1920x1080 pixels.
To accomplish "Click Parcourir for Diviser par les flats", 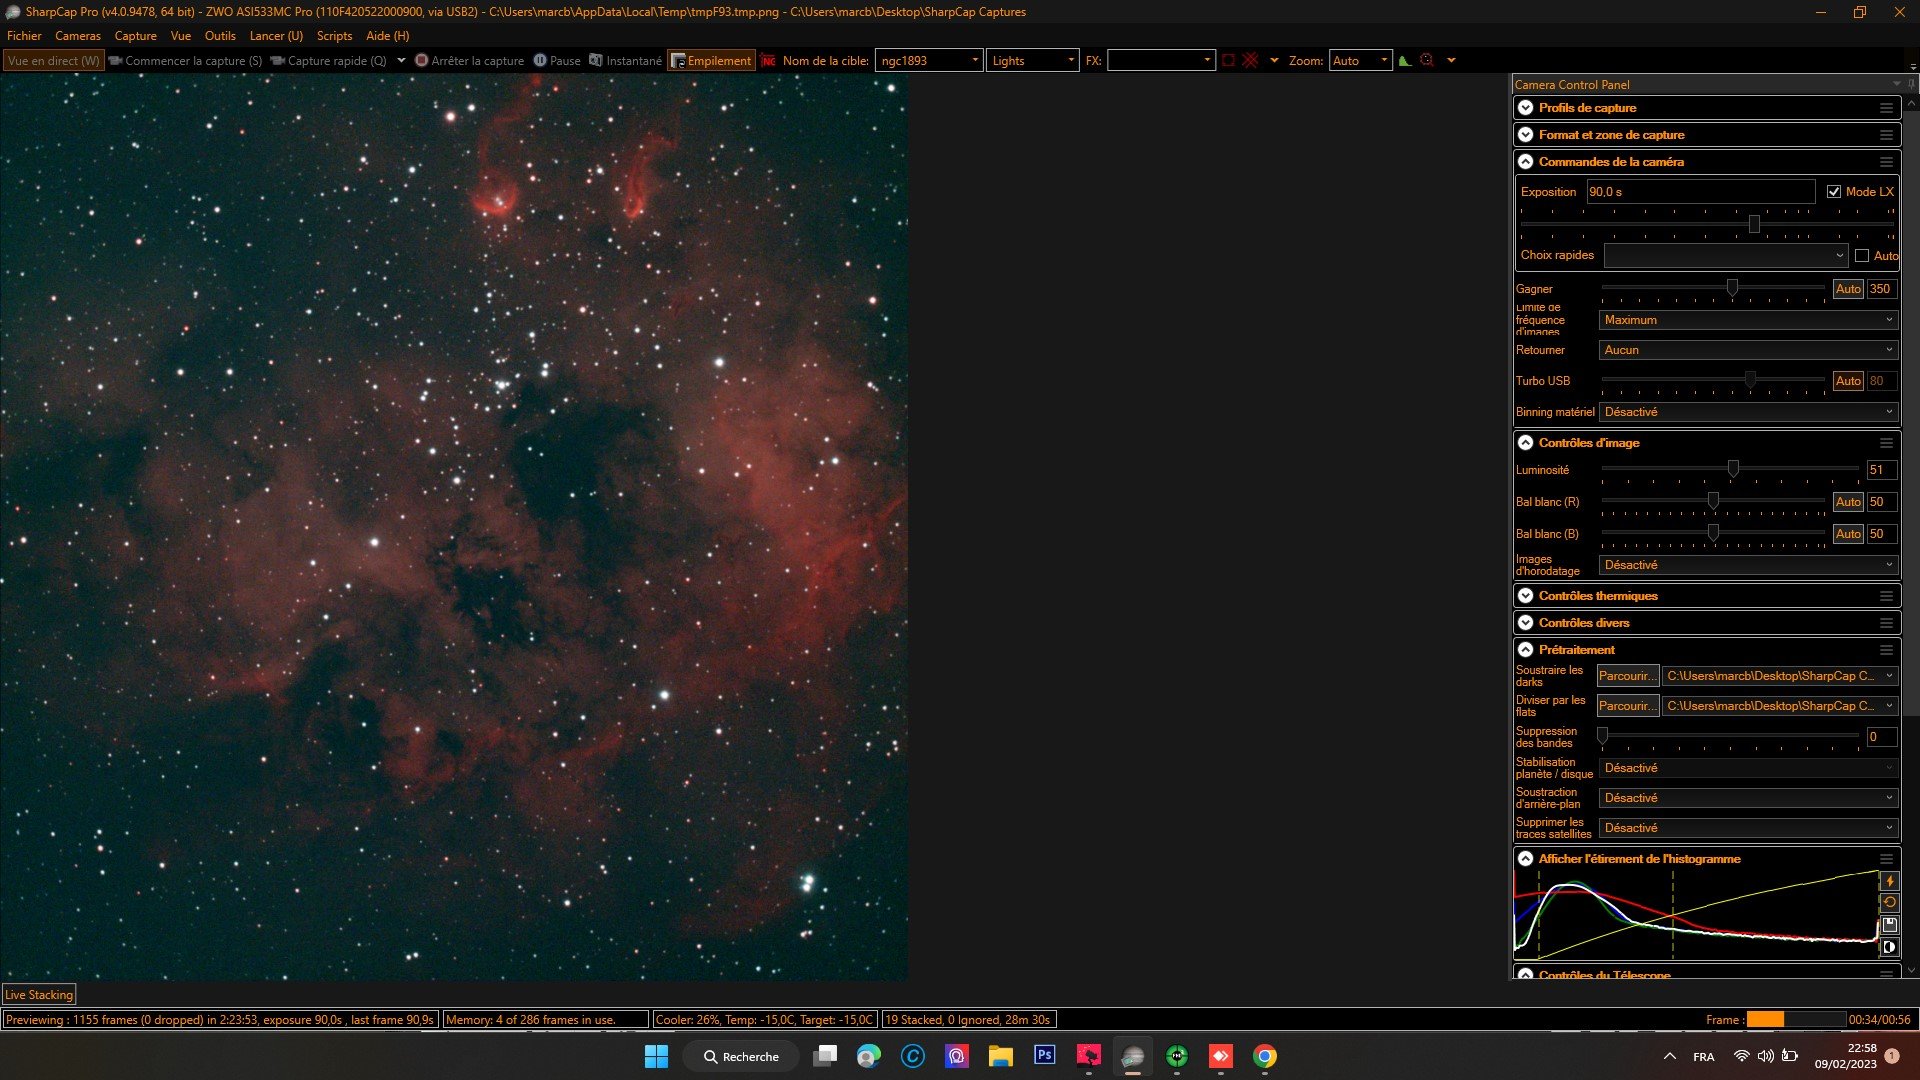I will 1627,706.
